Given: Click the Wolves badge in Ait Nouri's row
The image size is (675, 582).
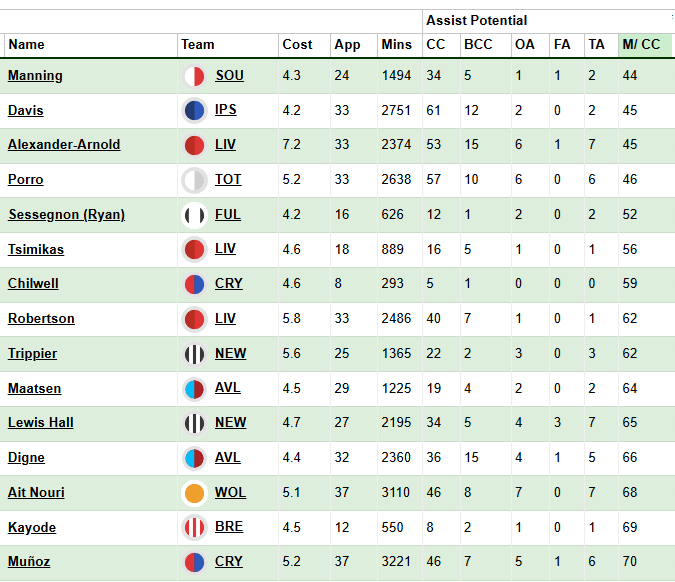Looking at the screenshot, I should pos(195,493).
